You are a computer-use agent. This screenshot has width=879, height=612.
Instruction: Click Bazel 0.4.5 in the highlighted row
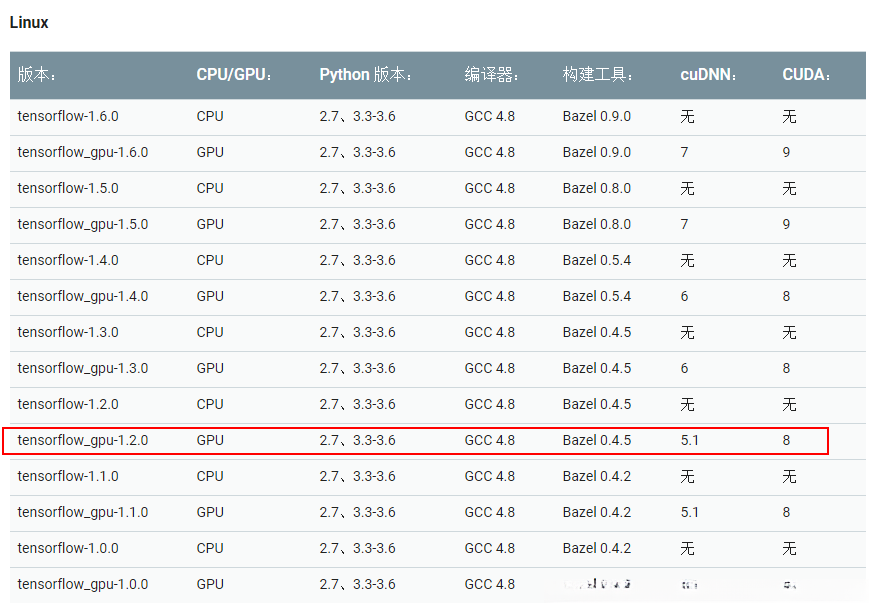click(x=597, y=440)
